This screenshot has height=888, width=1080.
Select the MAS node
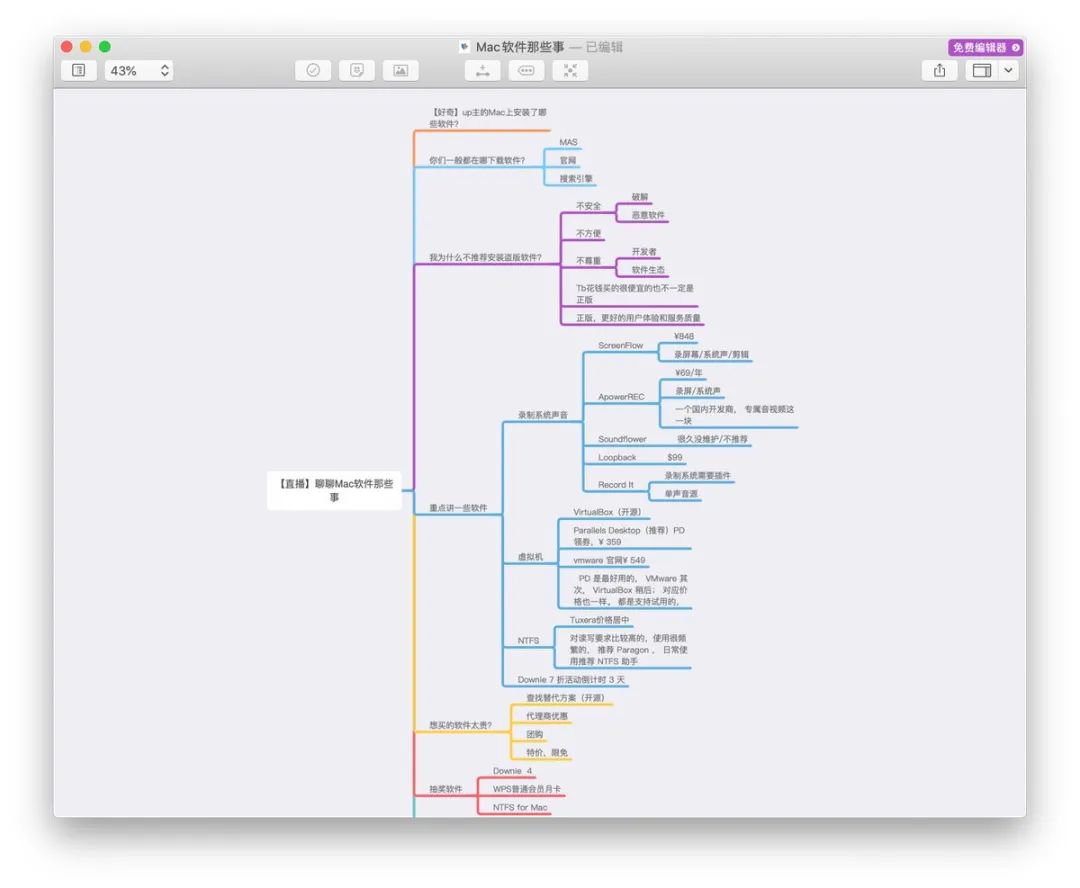pyautogui.click(x=568, y=143)
